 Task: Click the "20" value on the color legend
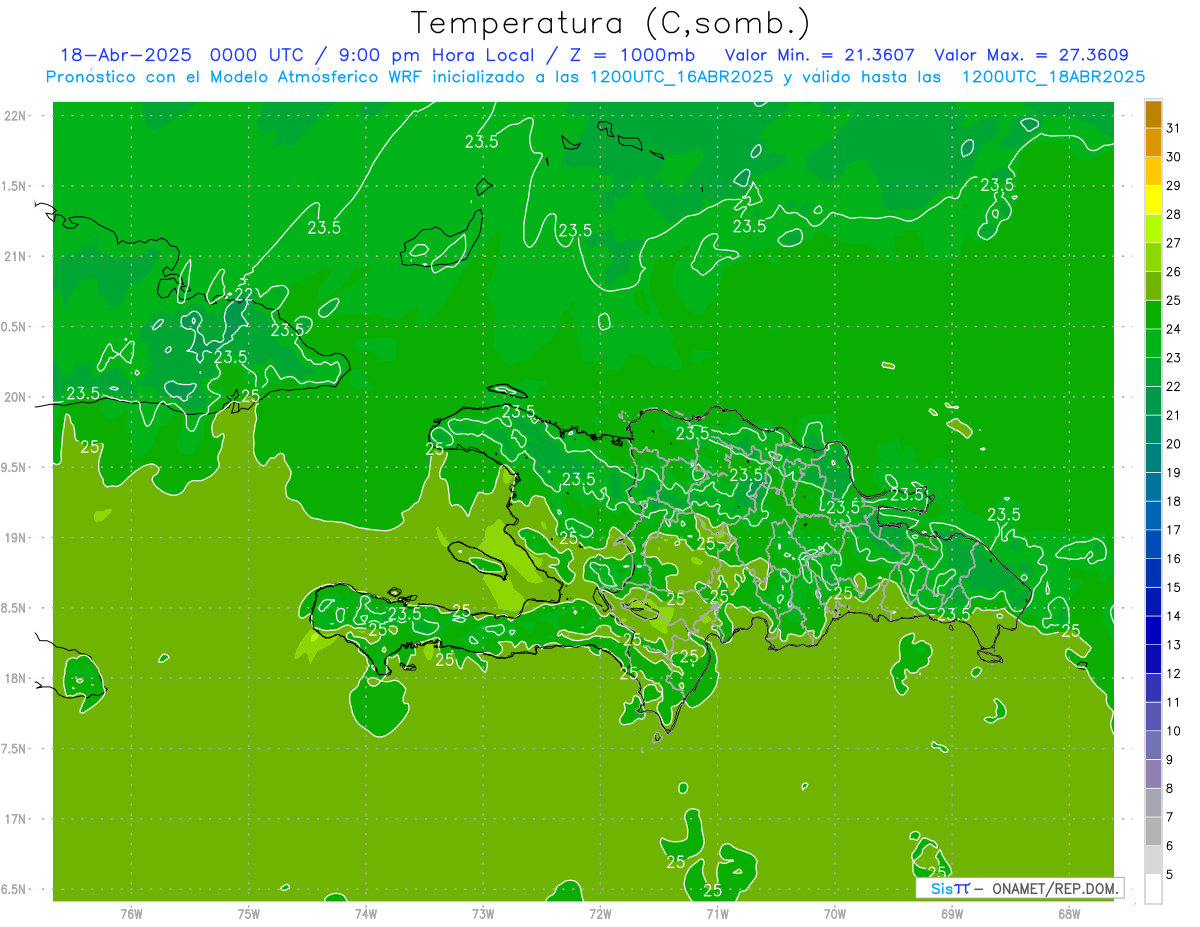coord(1174,444)
